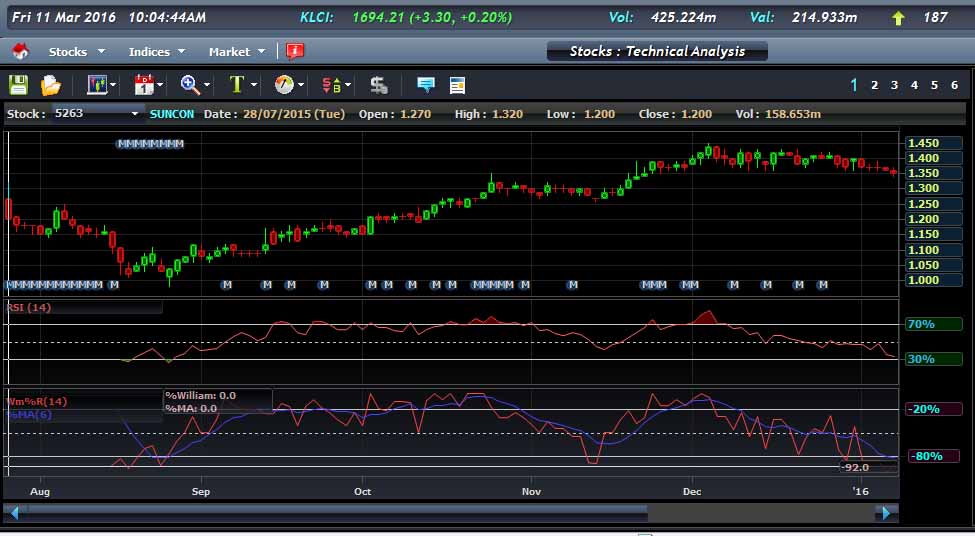975x536 pixels.
Task: Open a saved chart using the folder icon
Action: pos(51,85)
